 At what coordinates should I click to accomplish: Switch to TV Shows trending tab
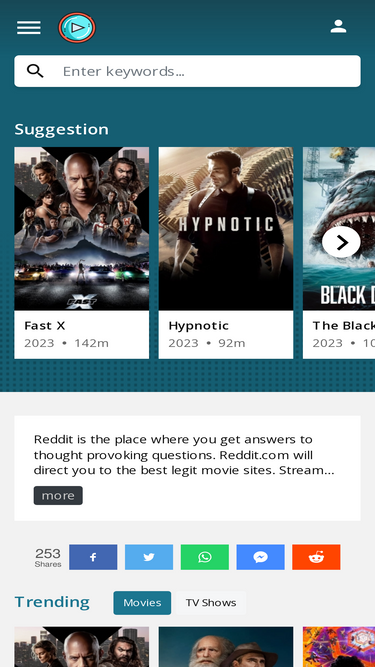click(211, 603)
